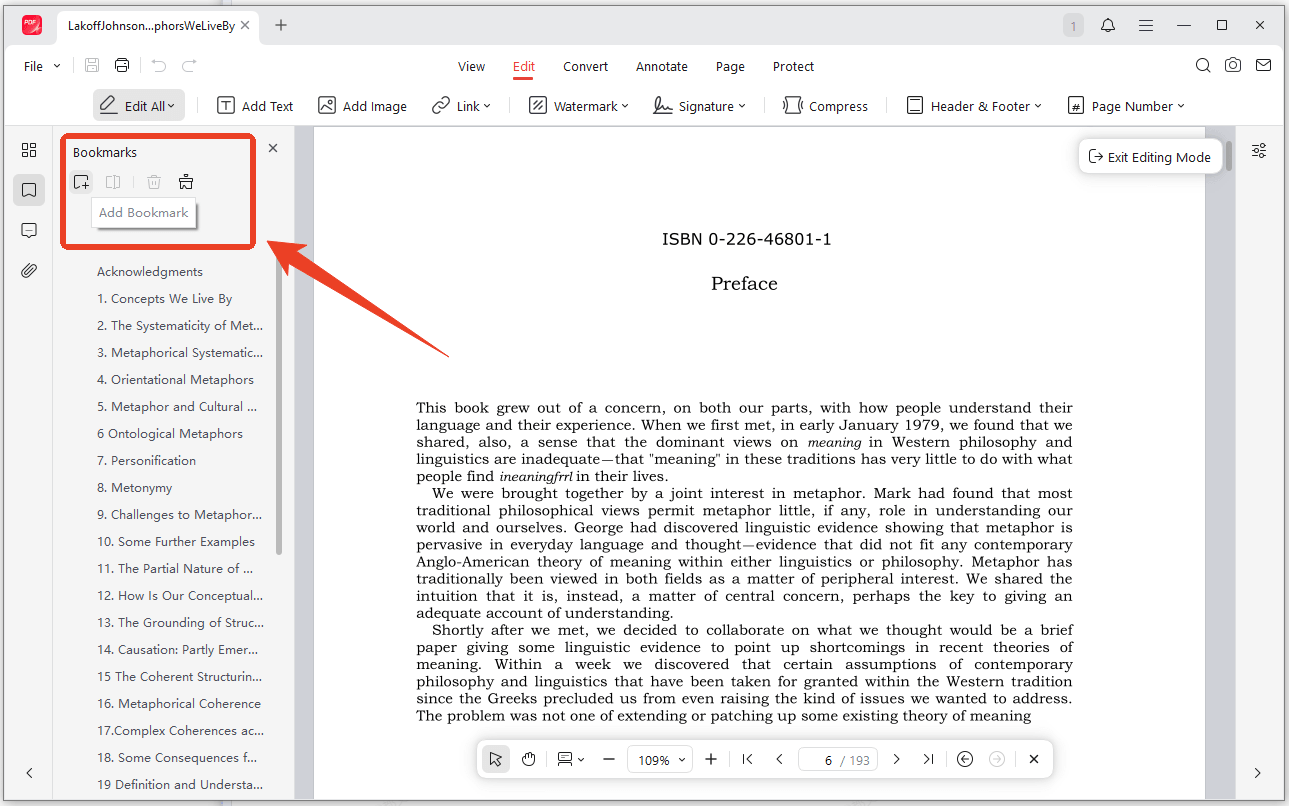Open the Signature dropdown
Screen dimensions: 1289x806
(x=699, y=106)
